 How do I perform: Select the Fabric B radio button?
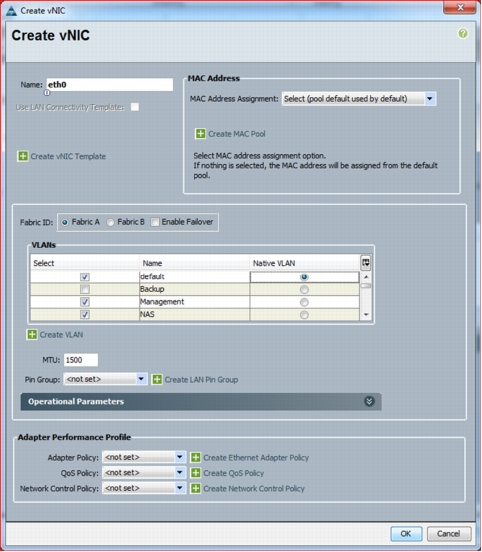[111, 222]
